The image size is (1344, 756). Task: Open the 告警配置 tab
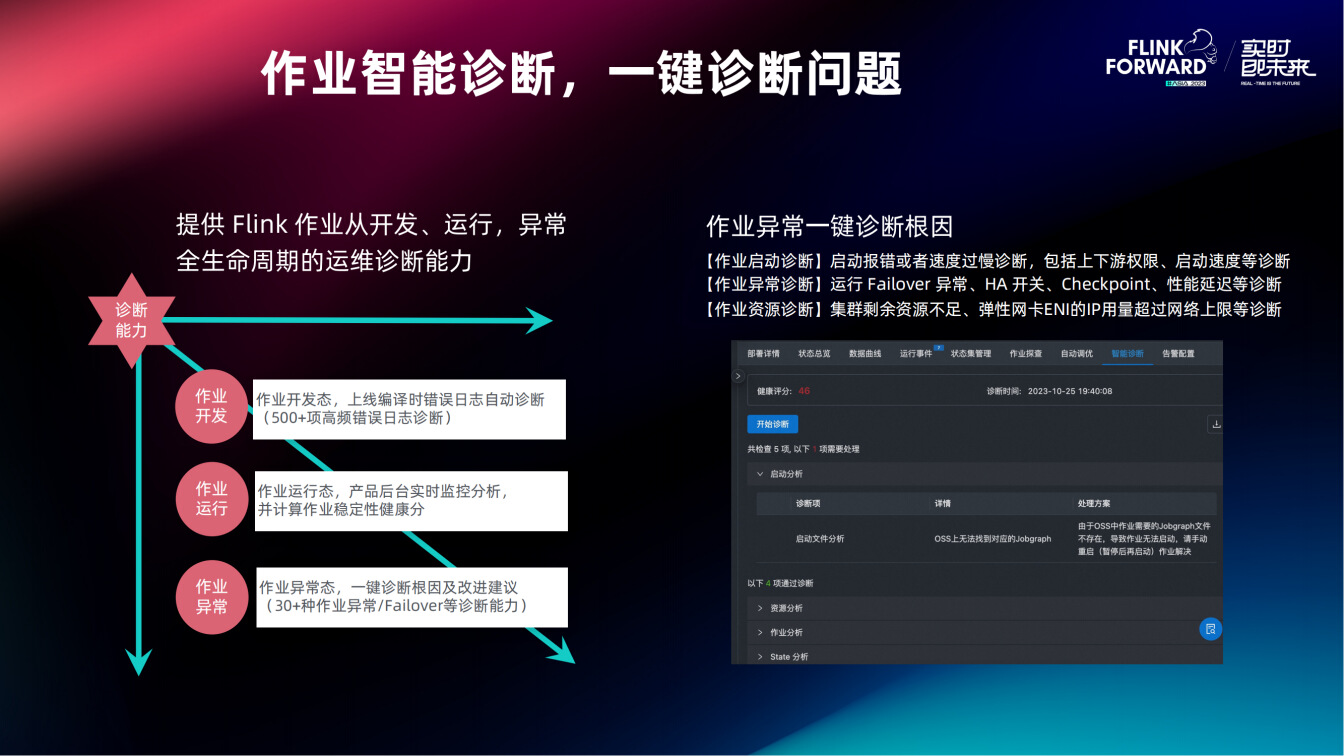(x=1178, y=354)
